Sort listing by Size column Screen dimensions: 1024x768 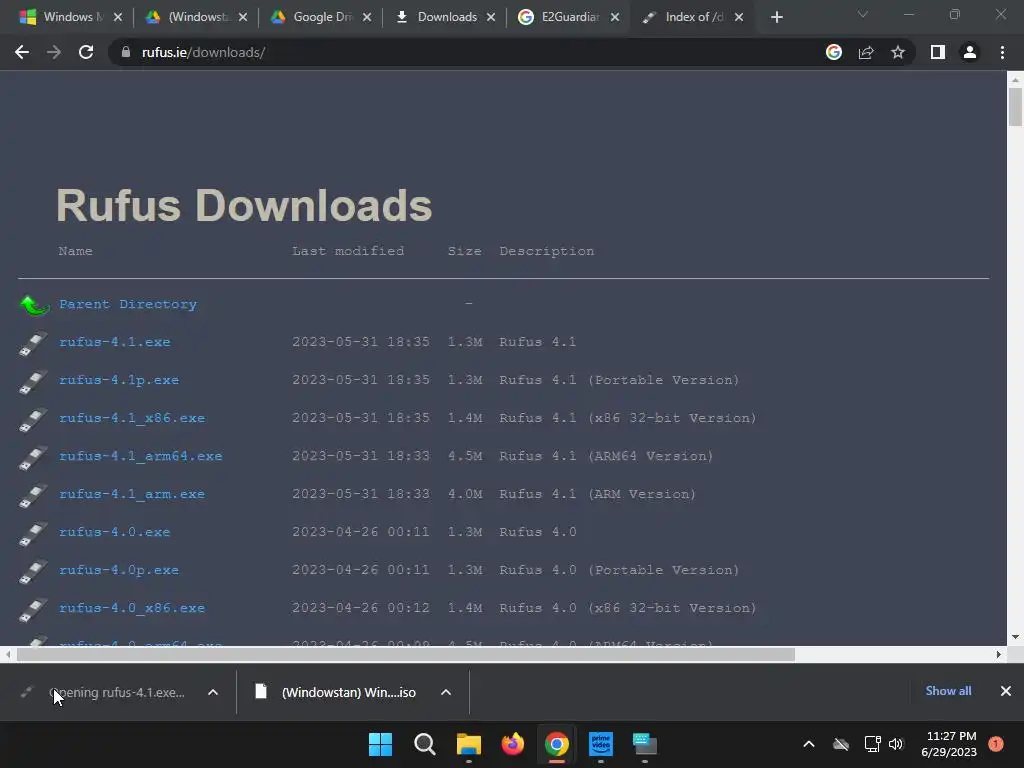pyautogui.click(x=464, y=251)
